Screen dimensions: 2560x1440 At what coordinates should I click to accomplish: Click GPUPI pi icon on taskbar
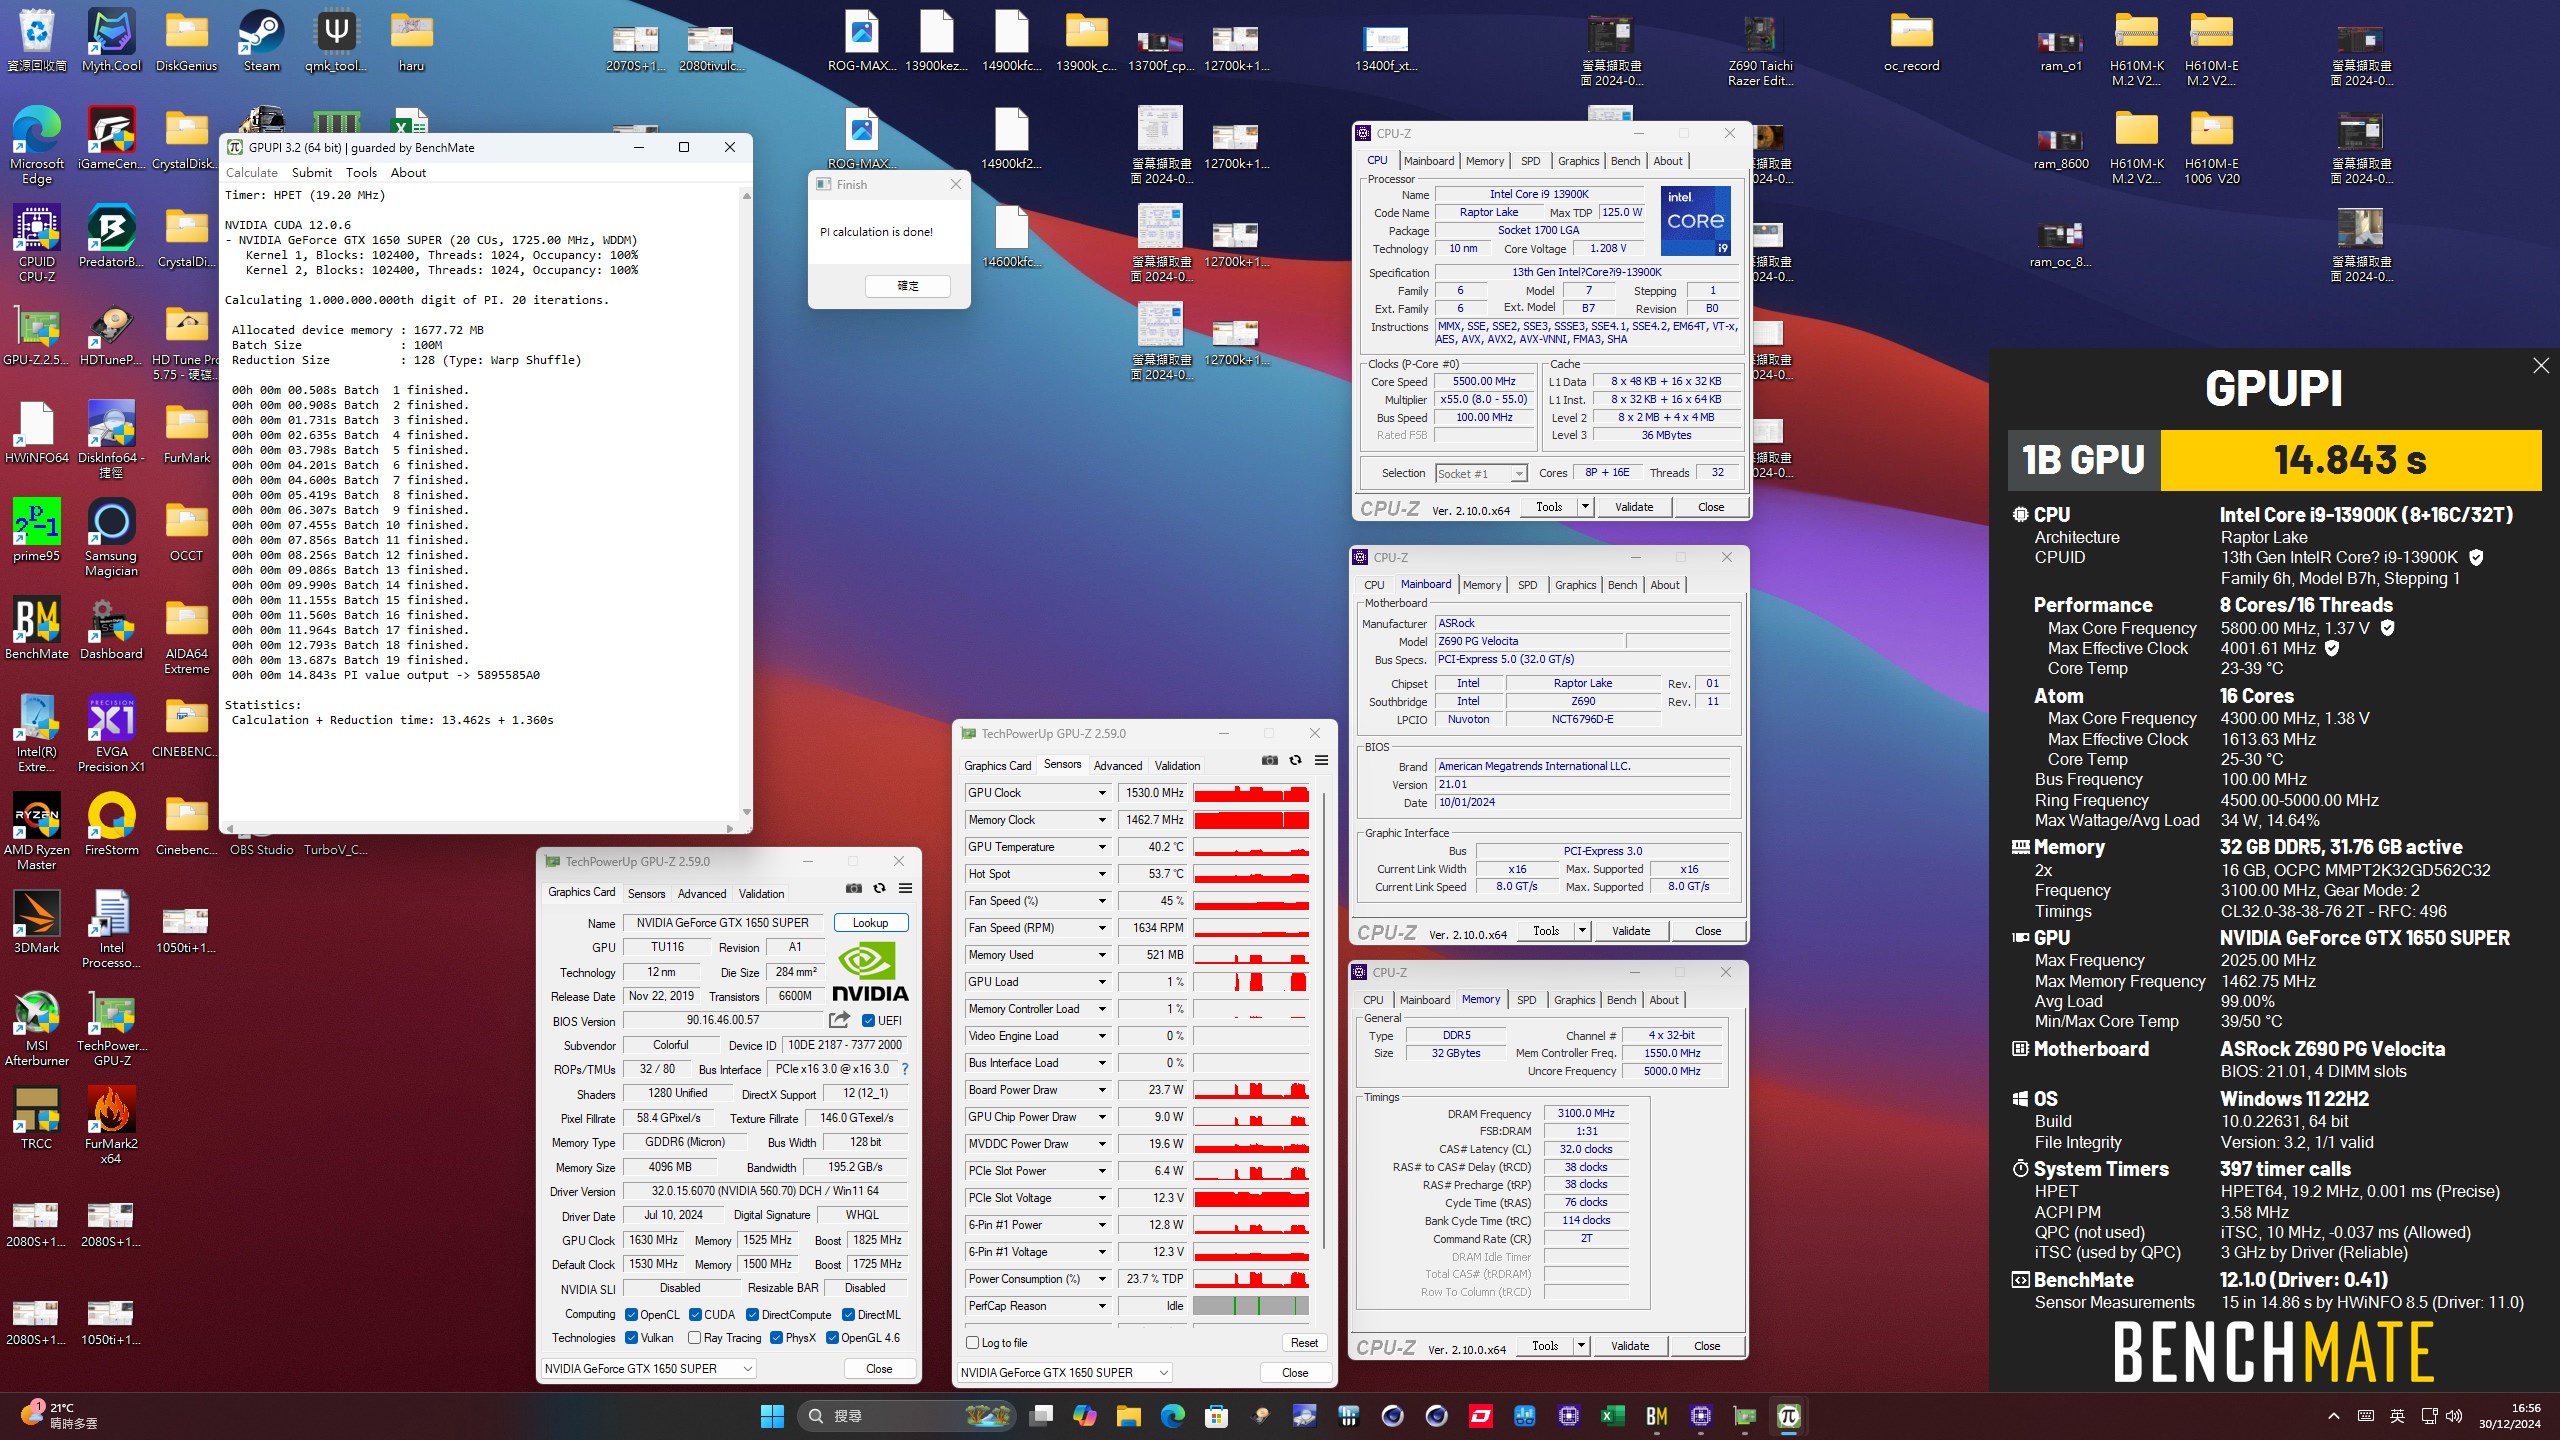1789,1416
